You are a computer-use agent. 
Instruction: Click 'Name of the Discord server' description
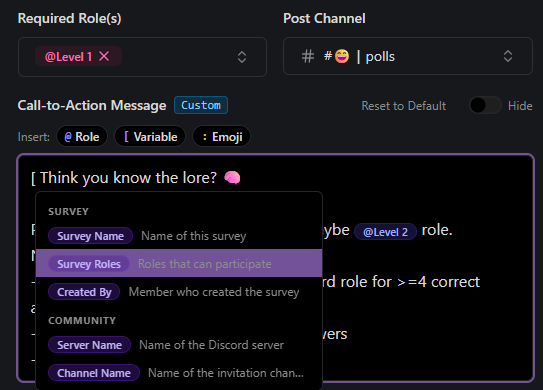click(x=211, y=345)
